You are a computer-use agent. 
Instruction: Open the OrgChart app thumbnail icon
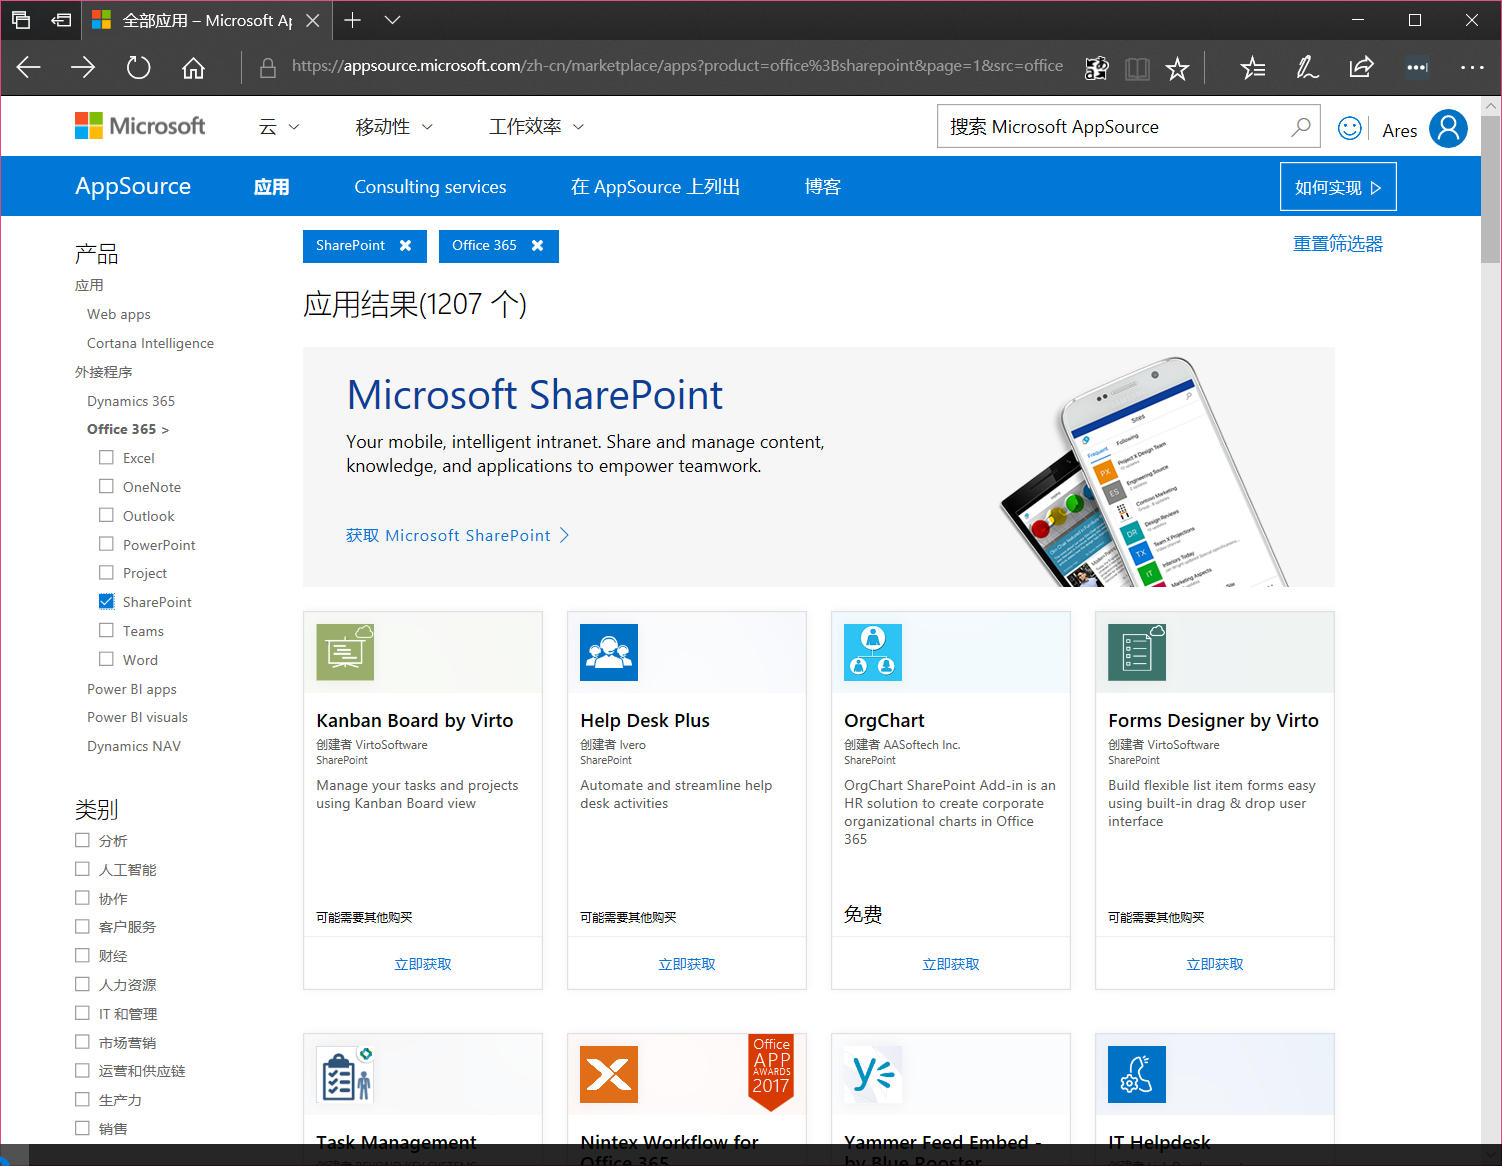(872, 651)
